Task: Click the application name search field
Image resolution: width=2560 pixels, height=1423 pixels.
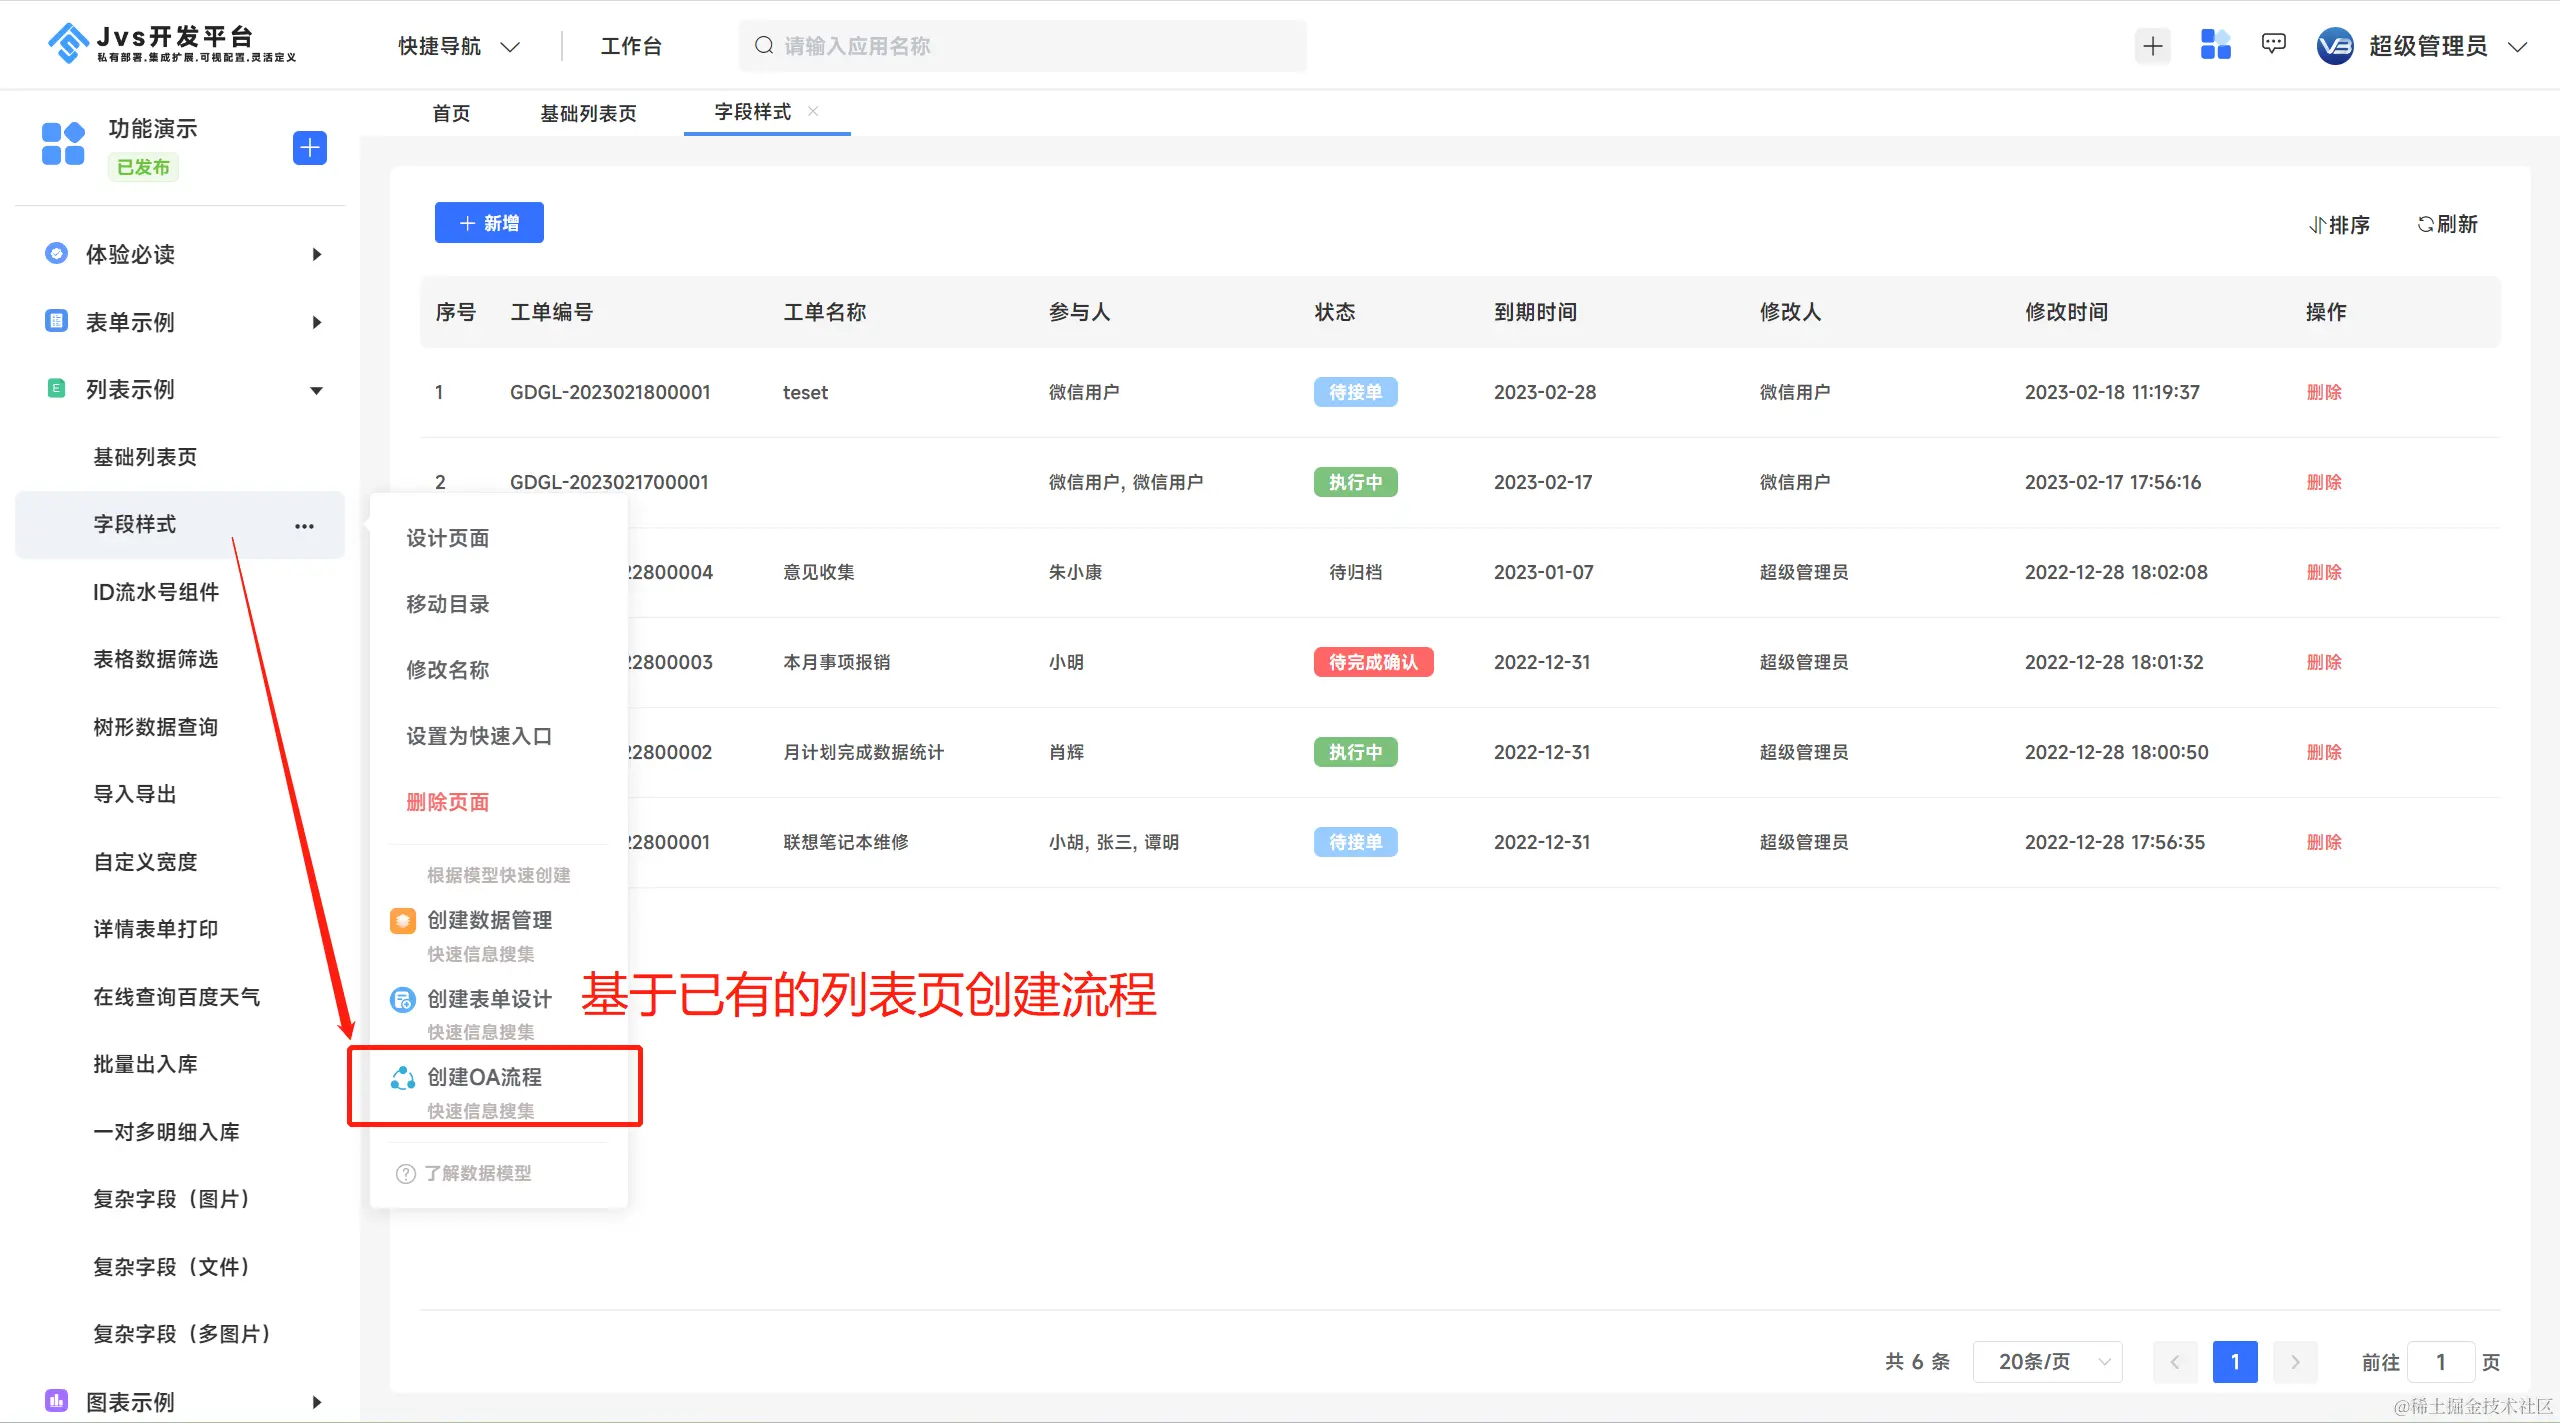Action: [1022, 46]
